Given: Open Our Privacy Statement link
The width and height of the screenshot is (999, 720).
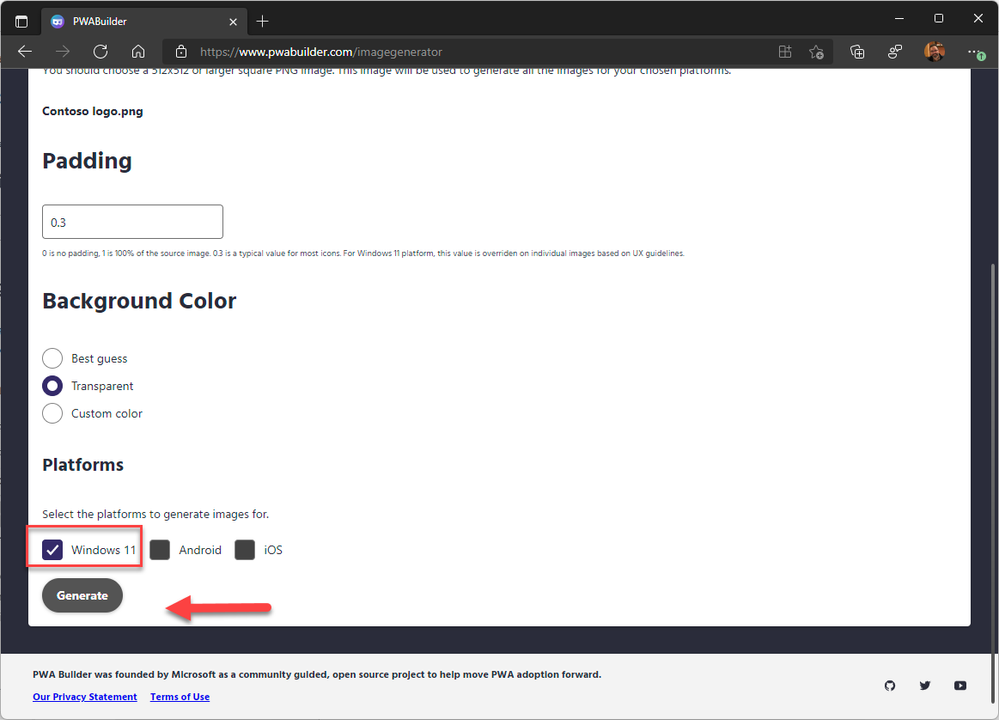Looking at the screenshot, I should tap(85, 696).
